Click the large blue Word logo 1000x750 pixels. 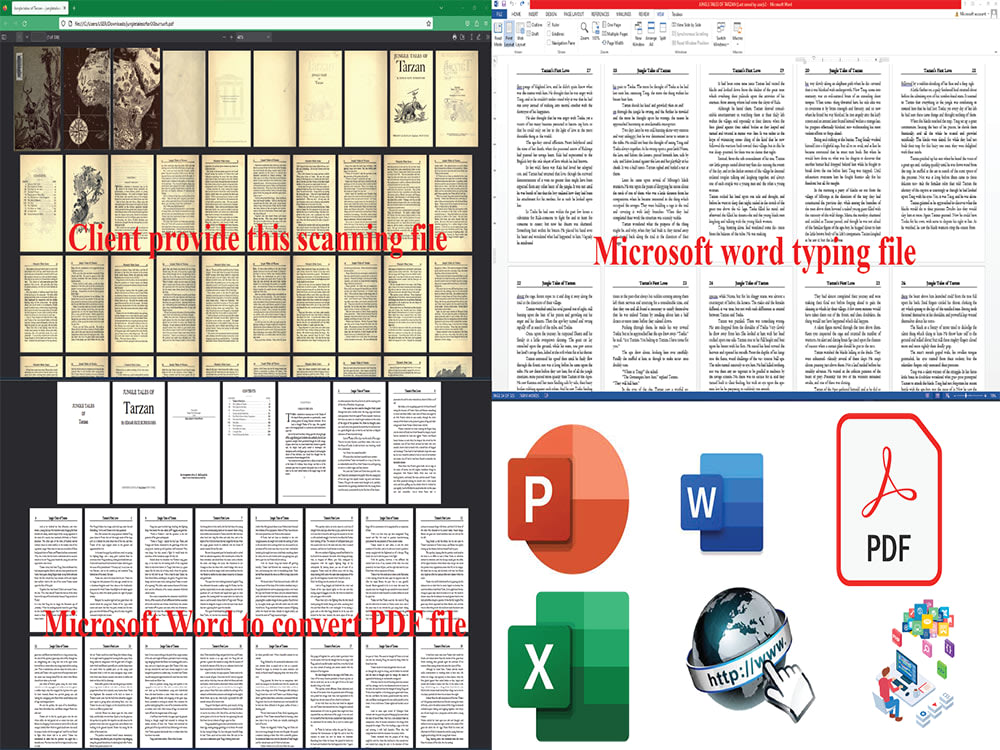(x=722, y=503)
